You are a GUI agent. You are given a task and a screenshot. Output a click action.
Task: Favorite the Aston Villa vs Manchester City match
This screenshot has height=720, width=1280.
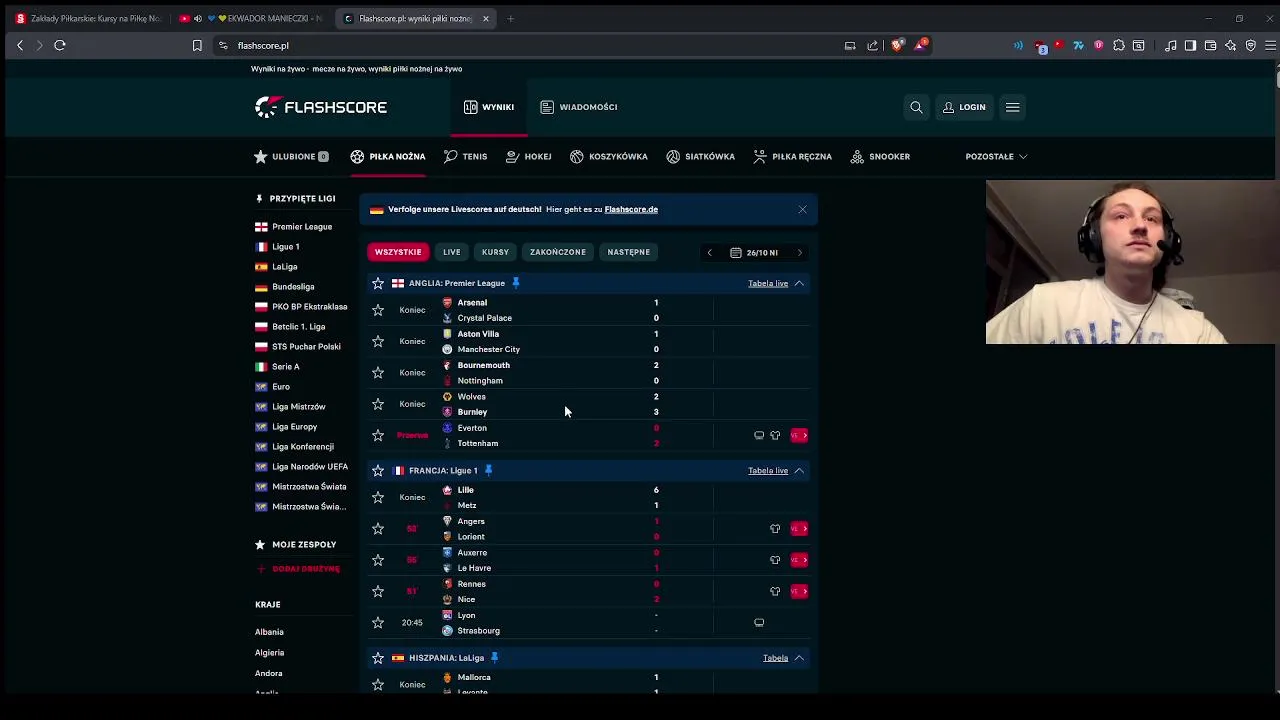[x=378, y=341]
